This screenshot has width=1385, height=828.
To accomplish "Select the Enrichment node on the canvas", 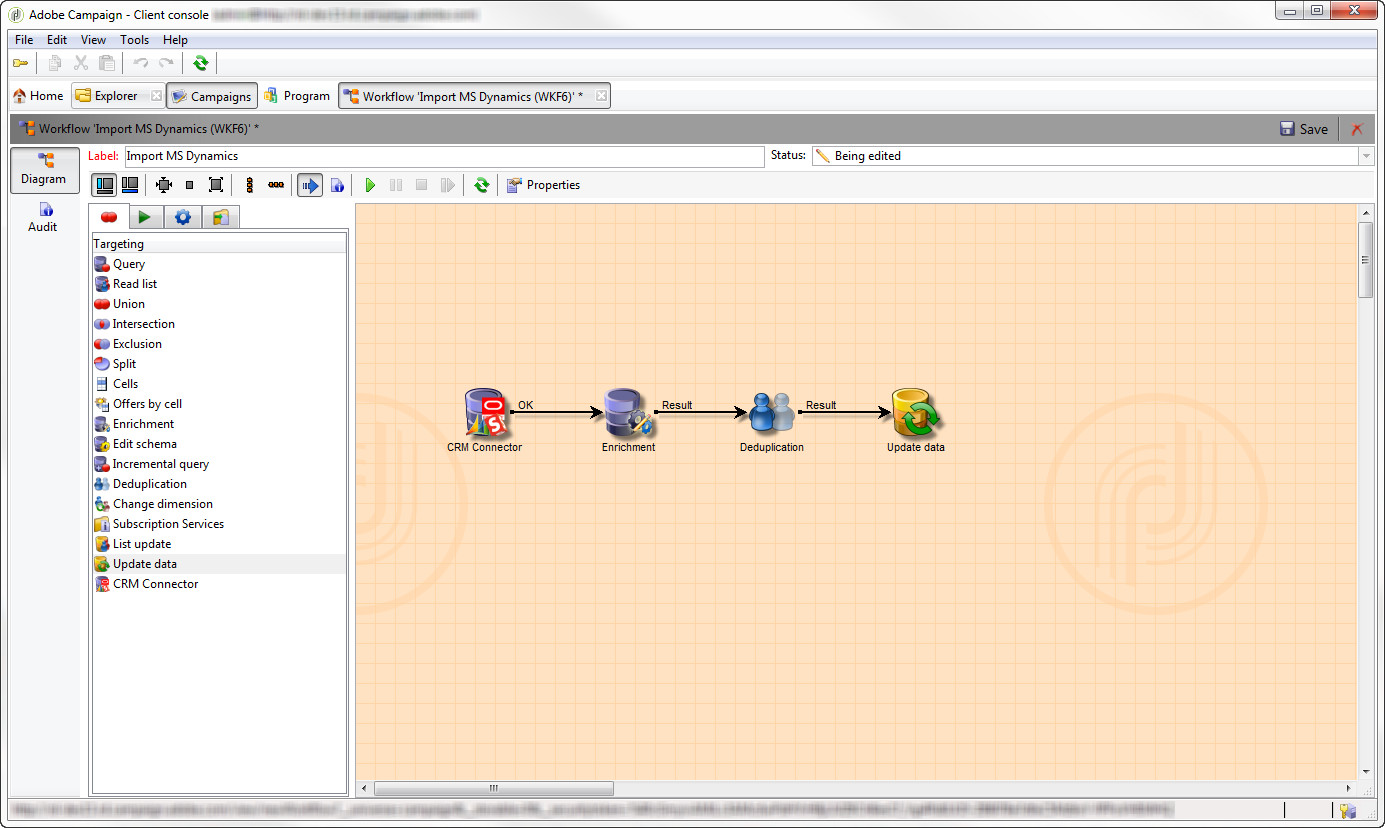I will [x=629, y=412].
